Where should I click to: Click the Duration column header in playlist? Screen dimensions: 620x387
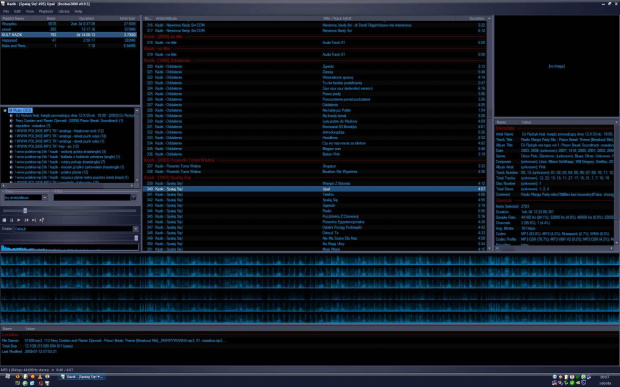[476, 19]
